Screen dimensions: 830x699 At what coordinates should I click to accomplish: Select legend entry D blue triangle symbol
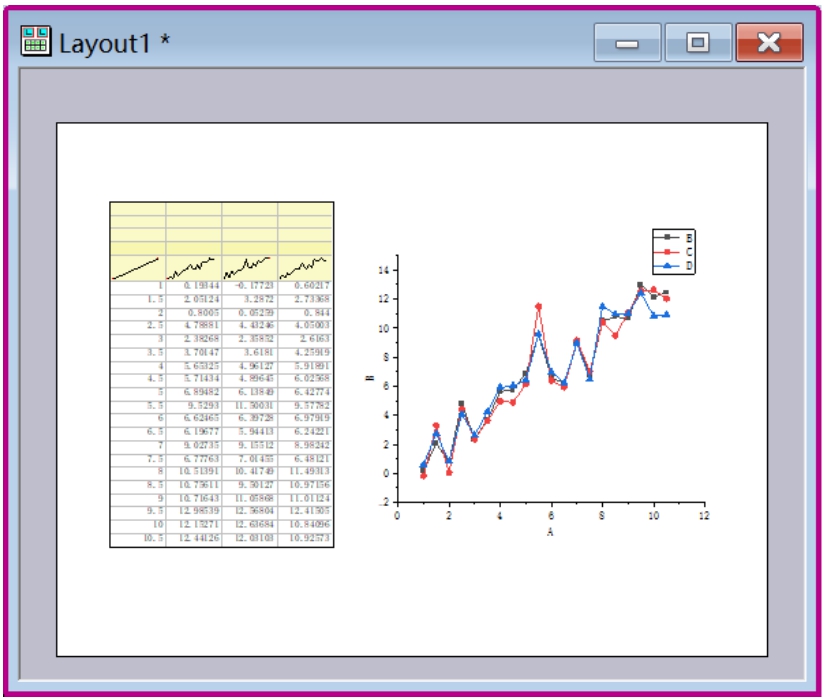666,267
